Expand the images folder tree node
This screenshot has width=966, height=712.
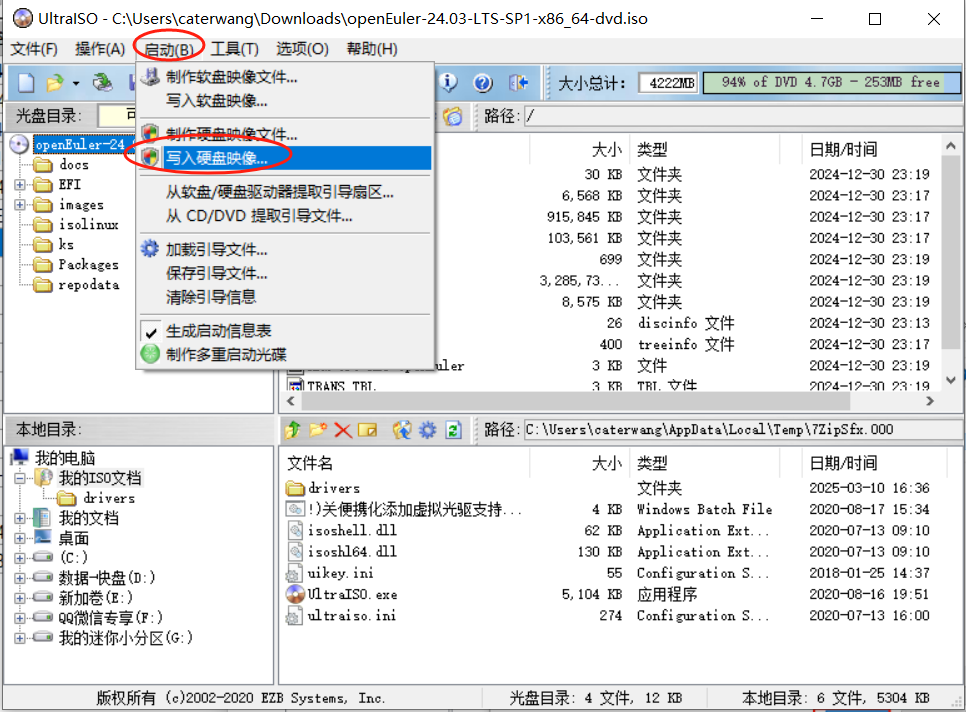[x=20, y=204]
